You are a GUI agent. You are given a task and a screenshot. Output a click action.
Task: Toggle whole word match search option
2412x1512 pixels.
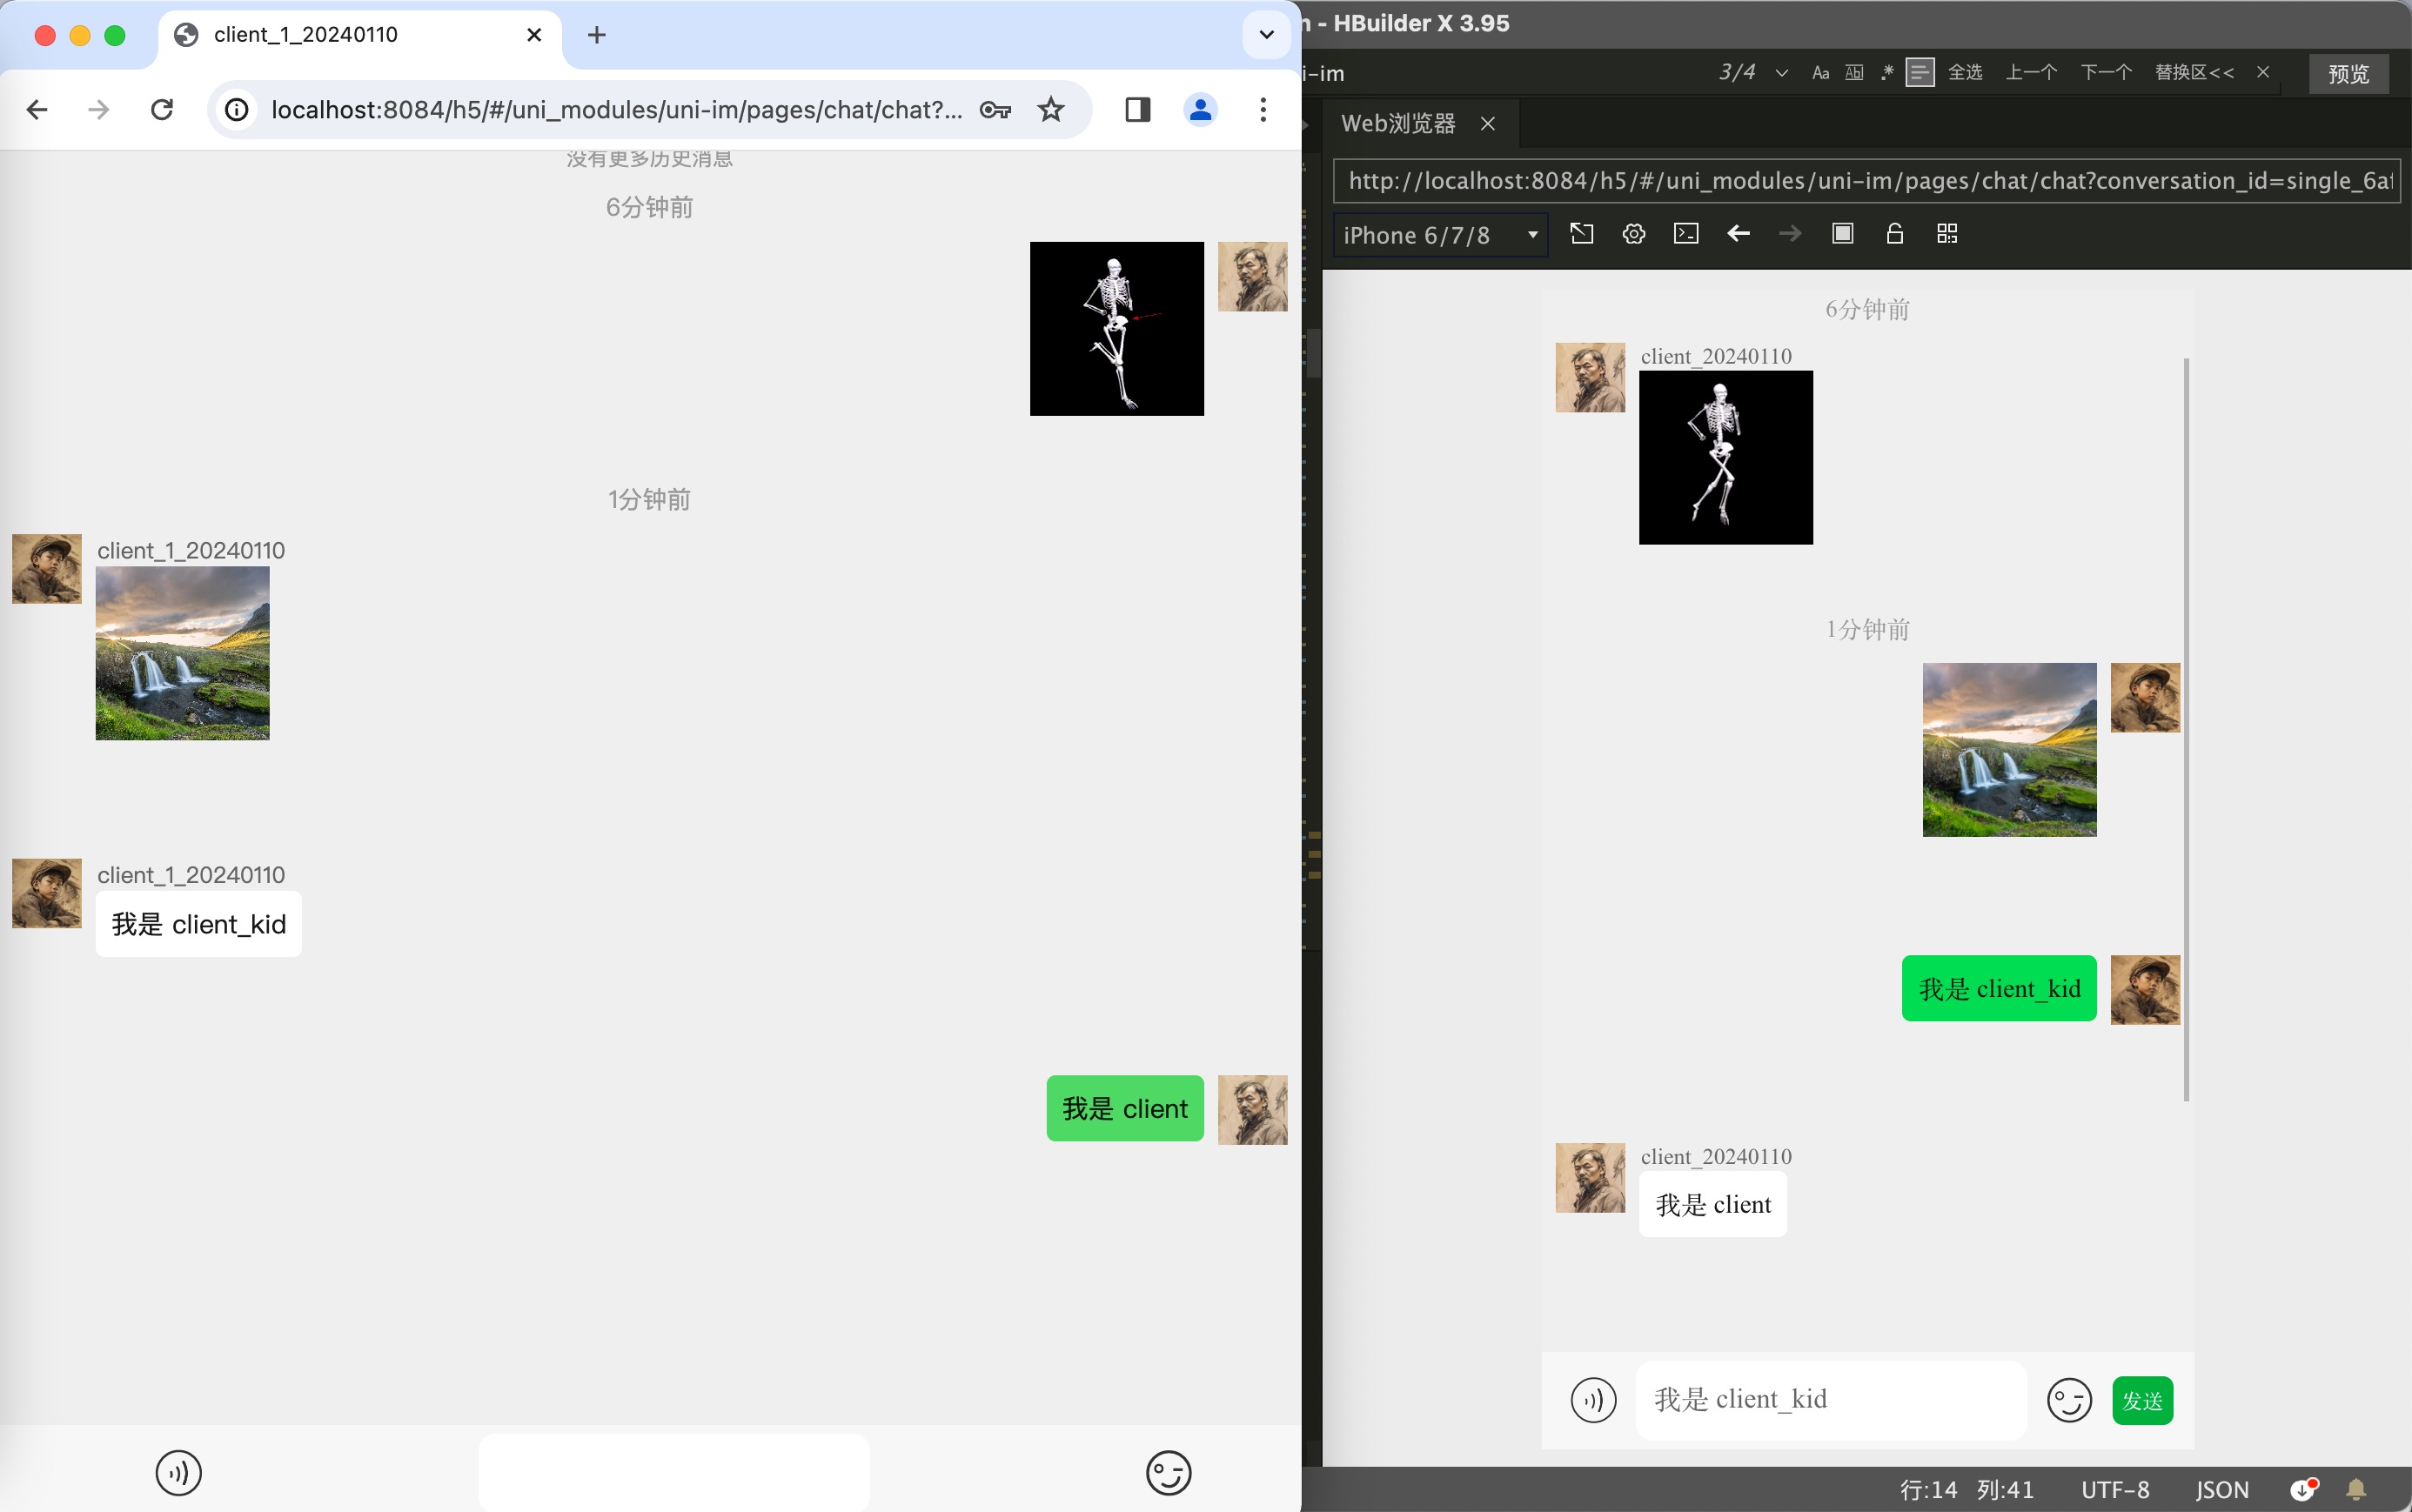[1853, 73]
